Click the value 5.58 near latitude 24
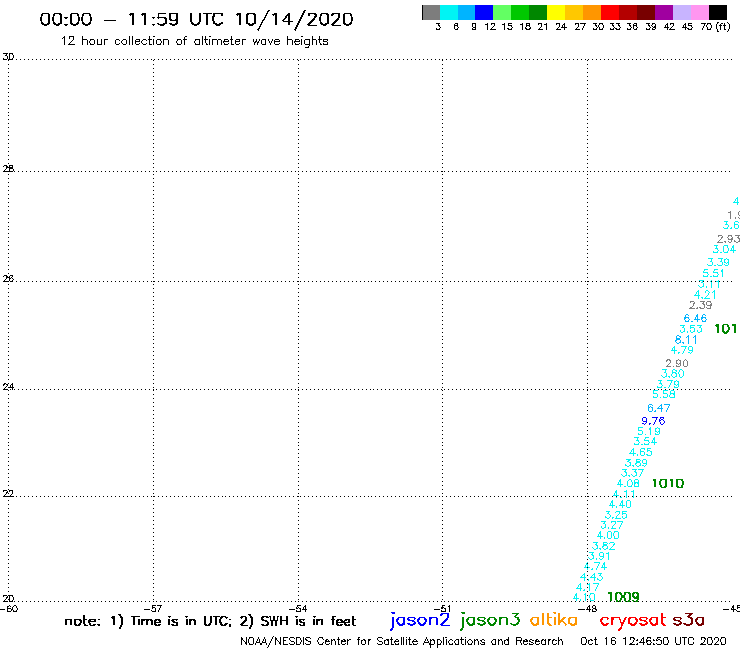Screen dimensions: 740x650 (664, 394)
